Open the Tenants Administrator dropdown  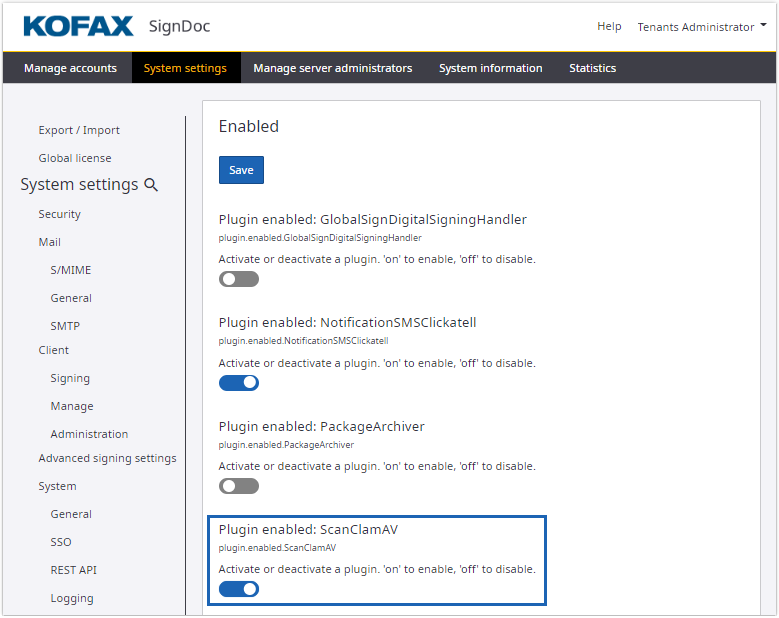tap(702, 27)
